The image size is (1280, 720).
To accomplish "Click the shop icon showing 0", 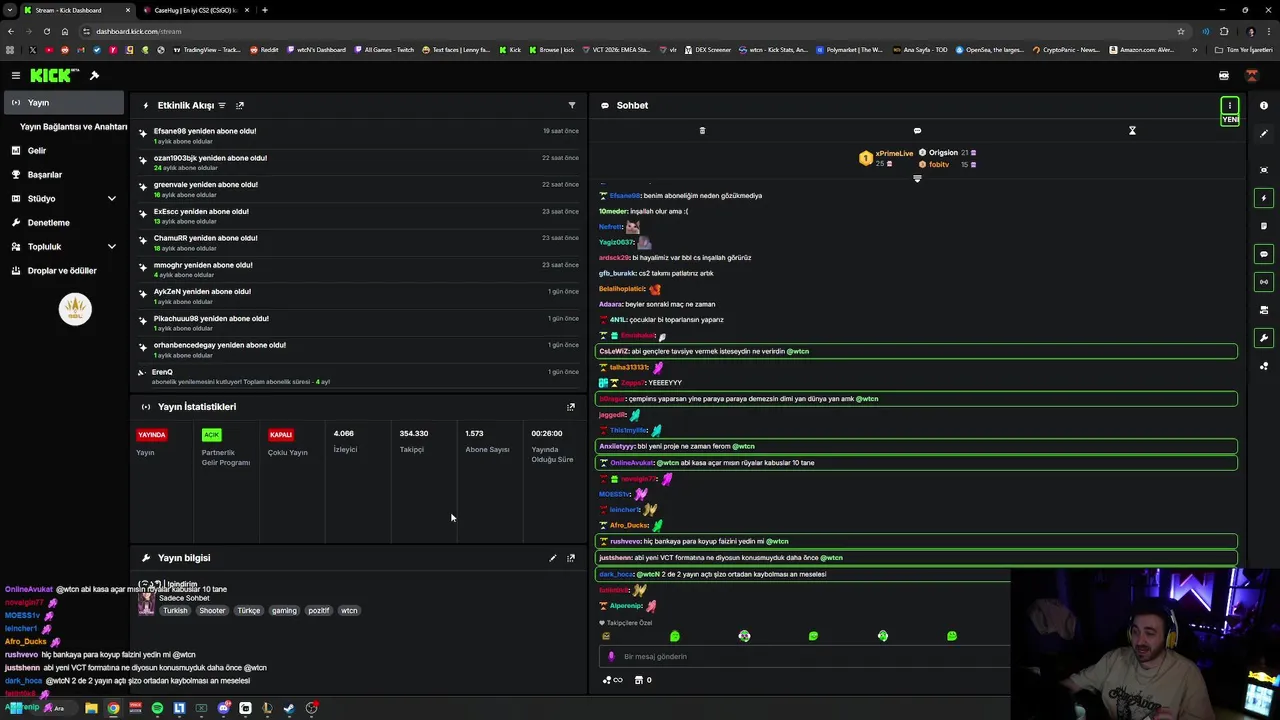I will tap(642, 680).
